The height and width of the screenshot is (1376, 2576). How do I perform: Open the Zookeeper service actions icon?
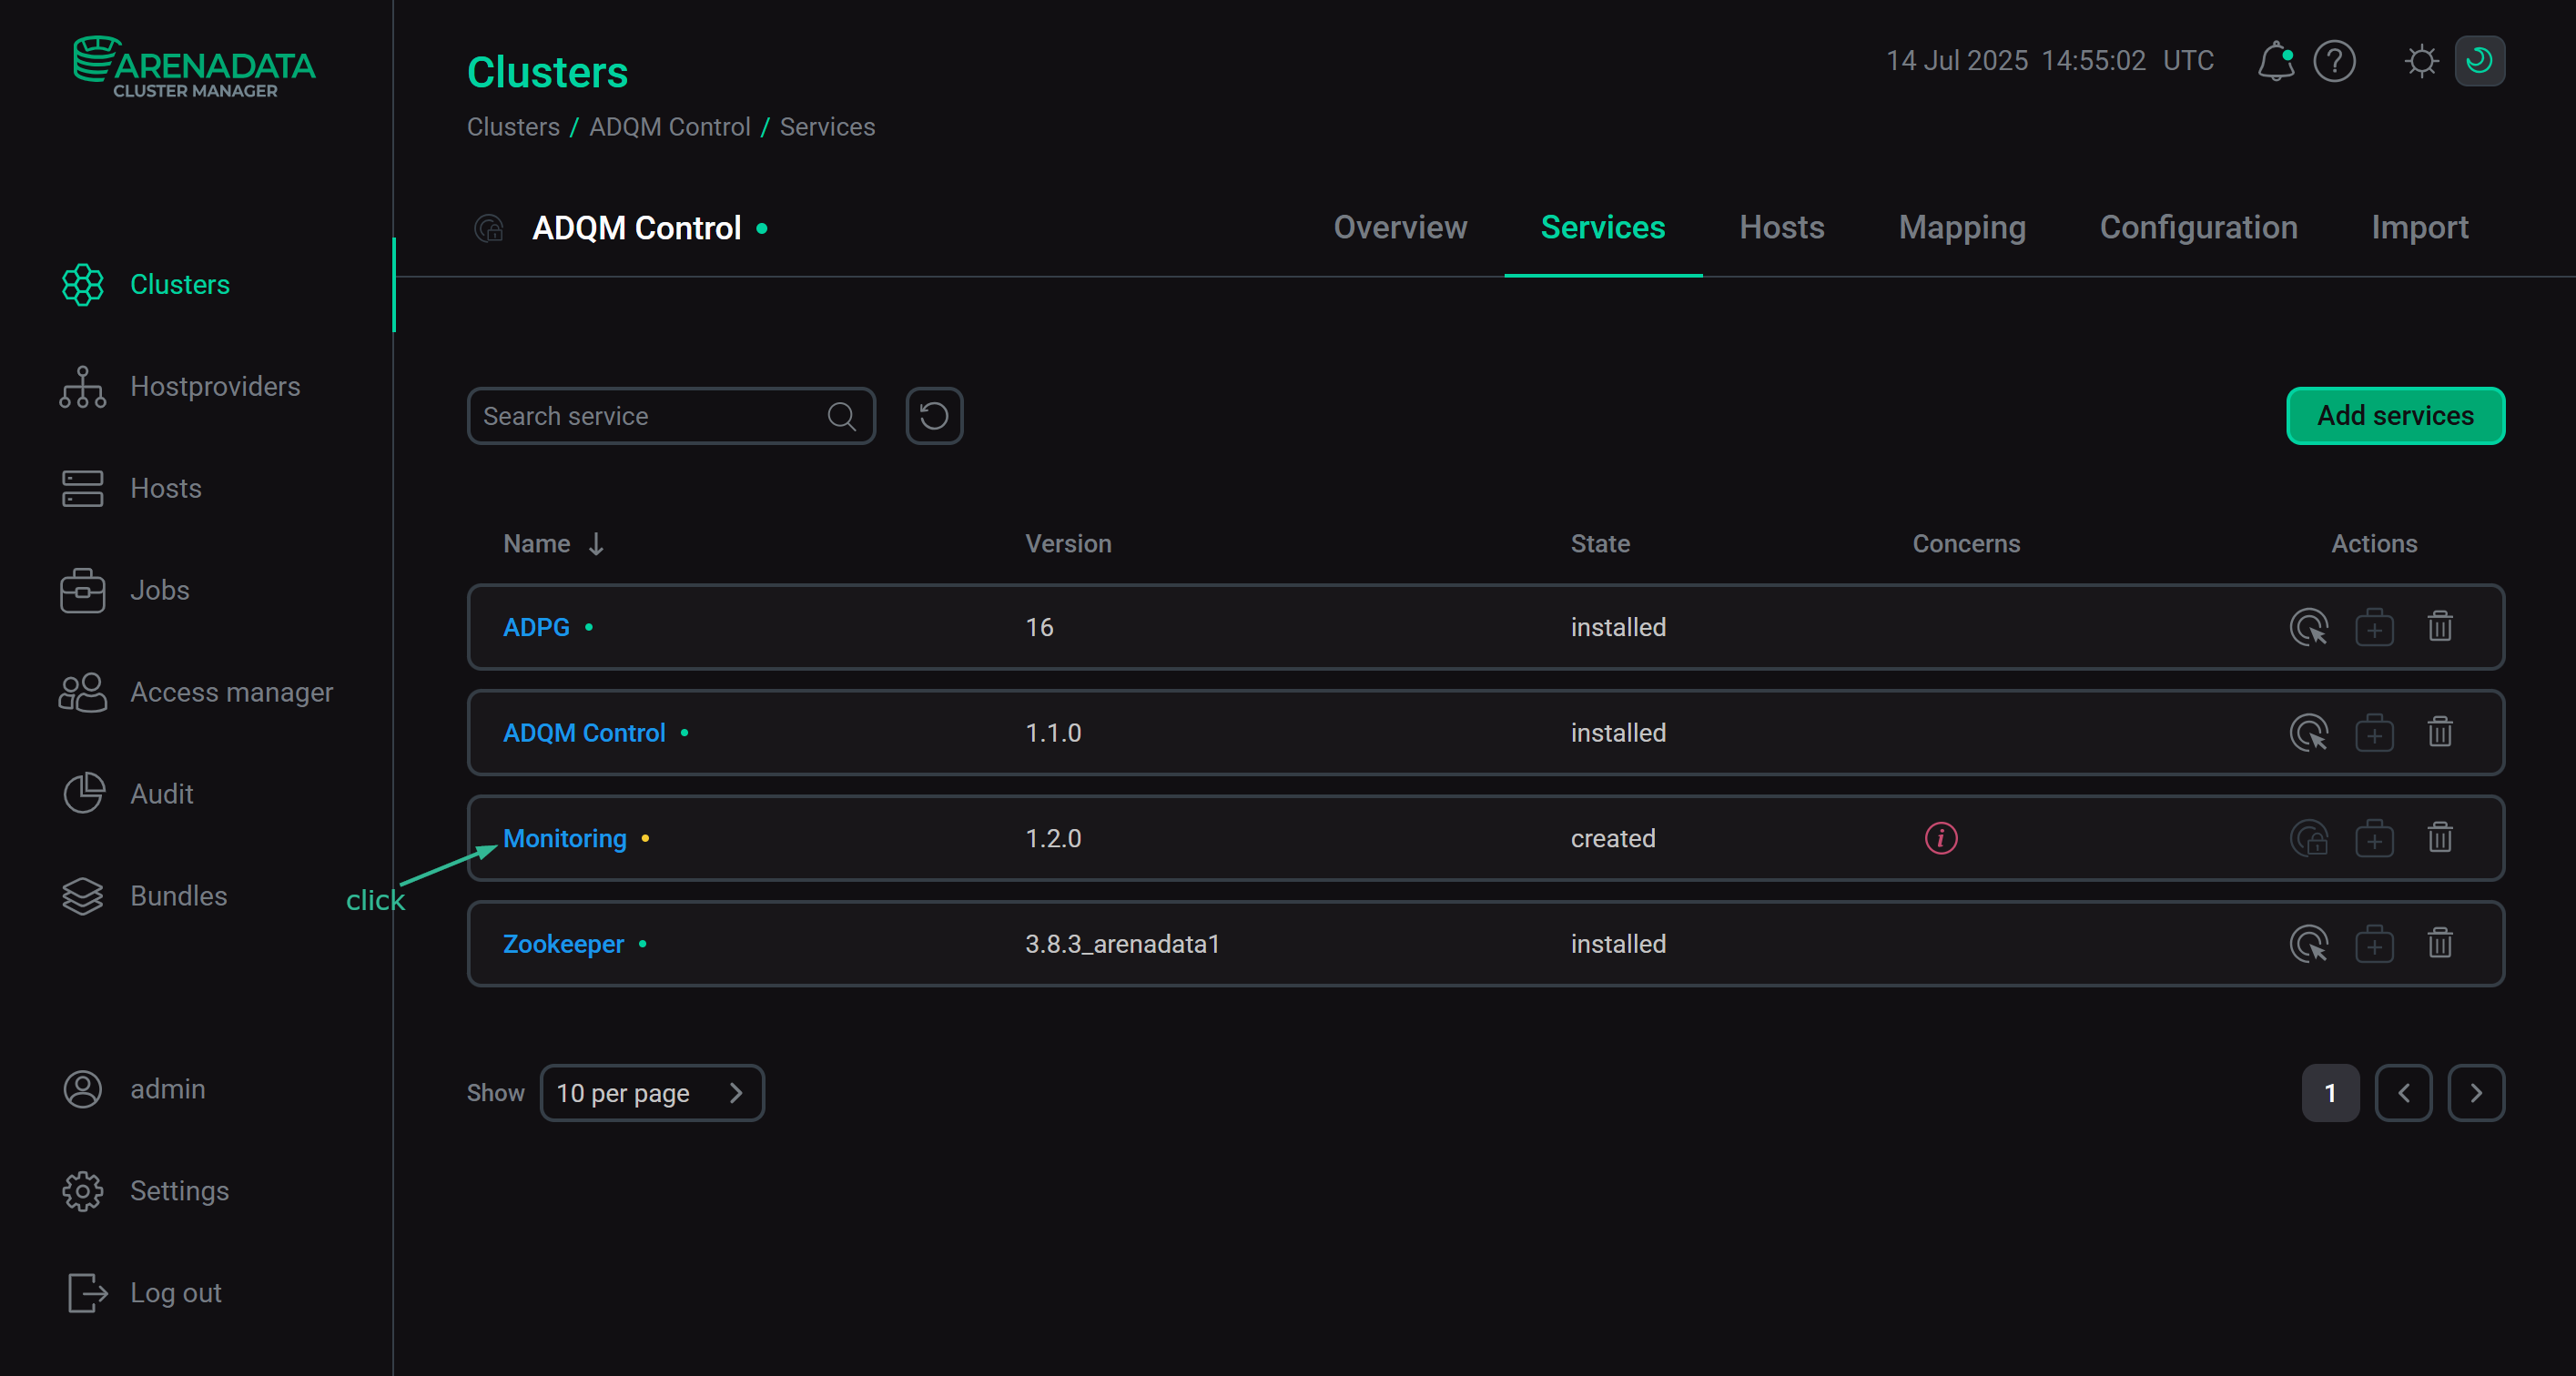[2308, 943]
